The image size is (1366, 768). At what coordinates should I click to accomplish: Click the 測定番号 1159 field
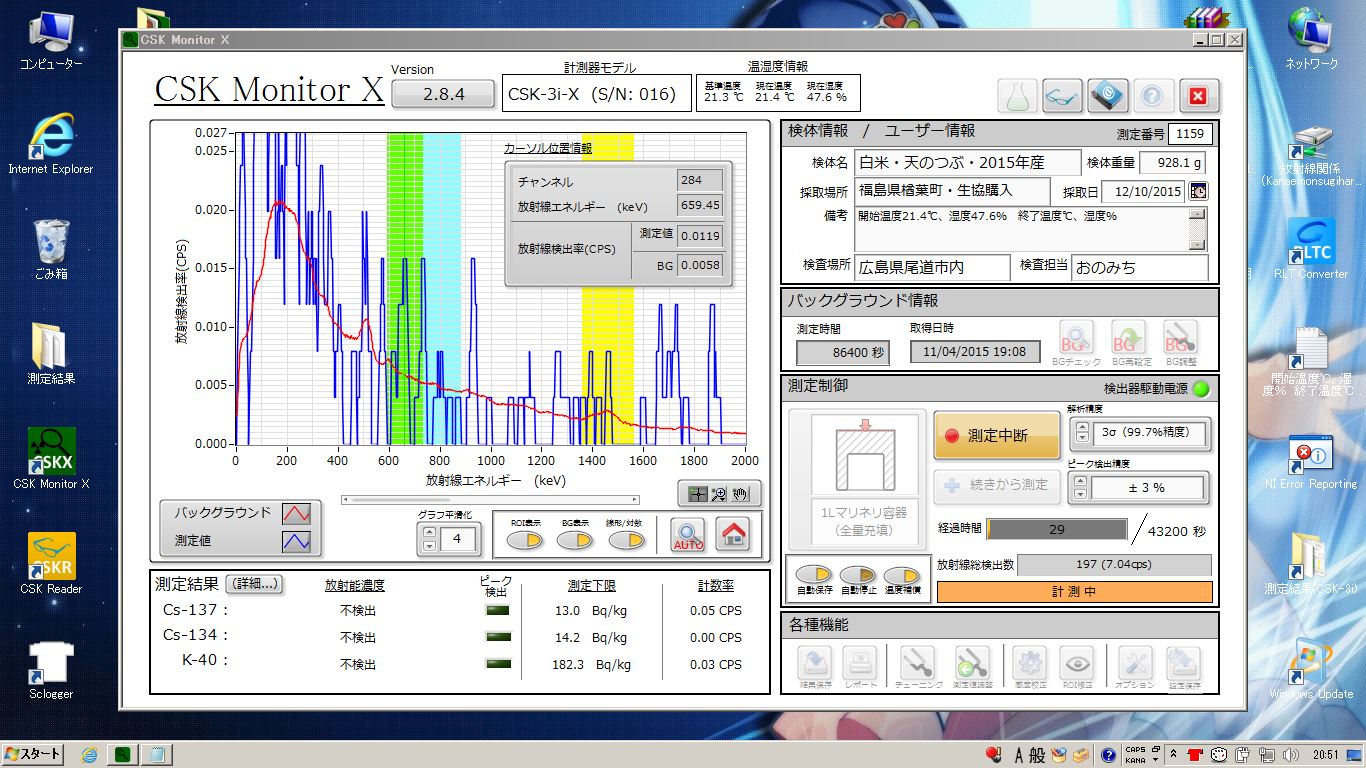pos(1190,134)
